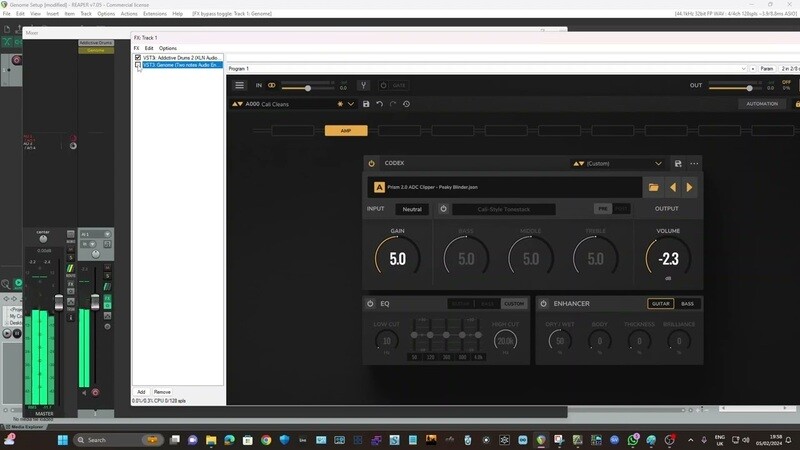Click the VOLUME knob showing -2.3

[668, 259]
